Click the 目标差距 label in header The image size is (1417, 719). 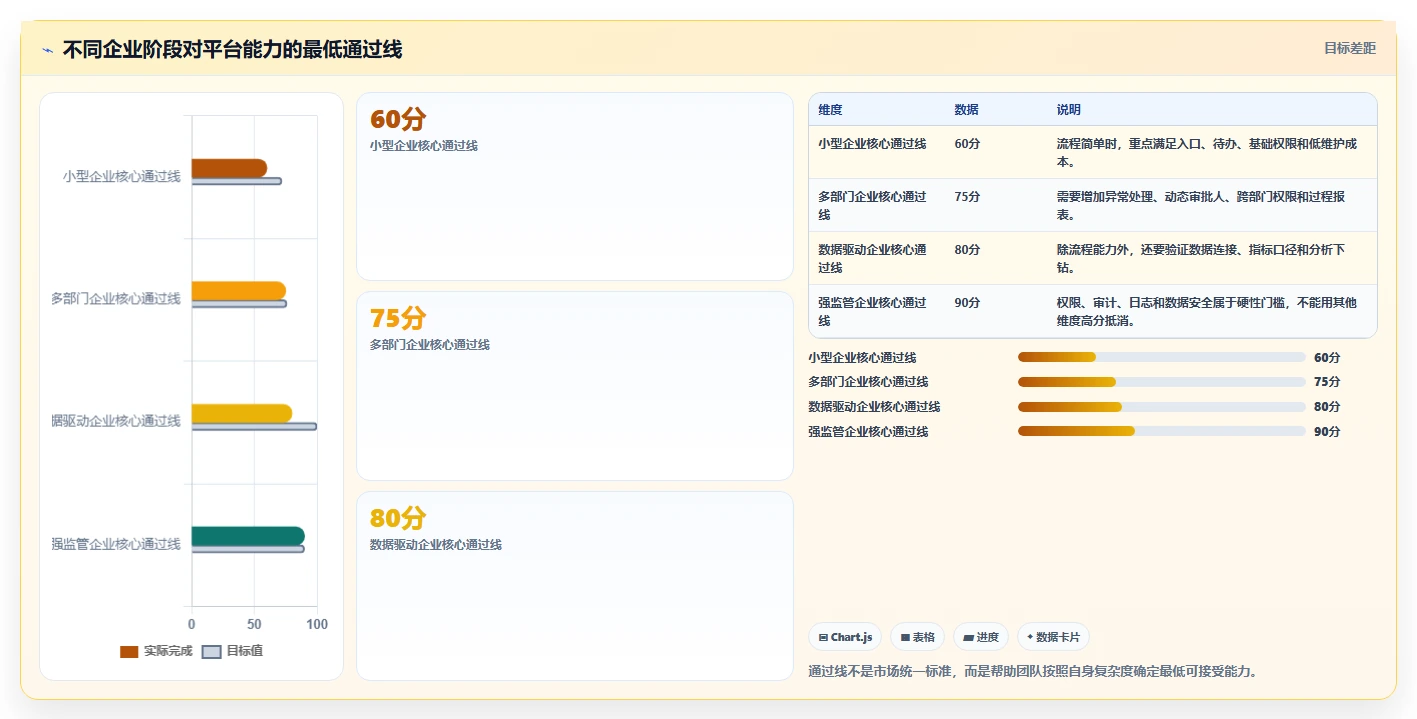1349,48
